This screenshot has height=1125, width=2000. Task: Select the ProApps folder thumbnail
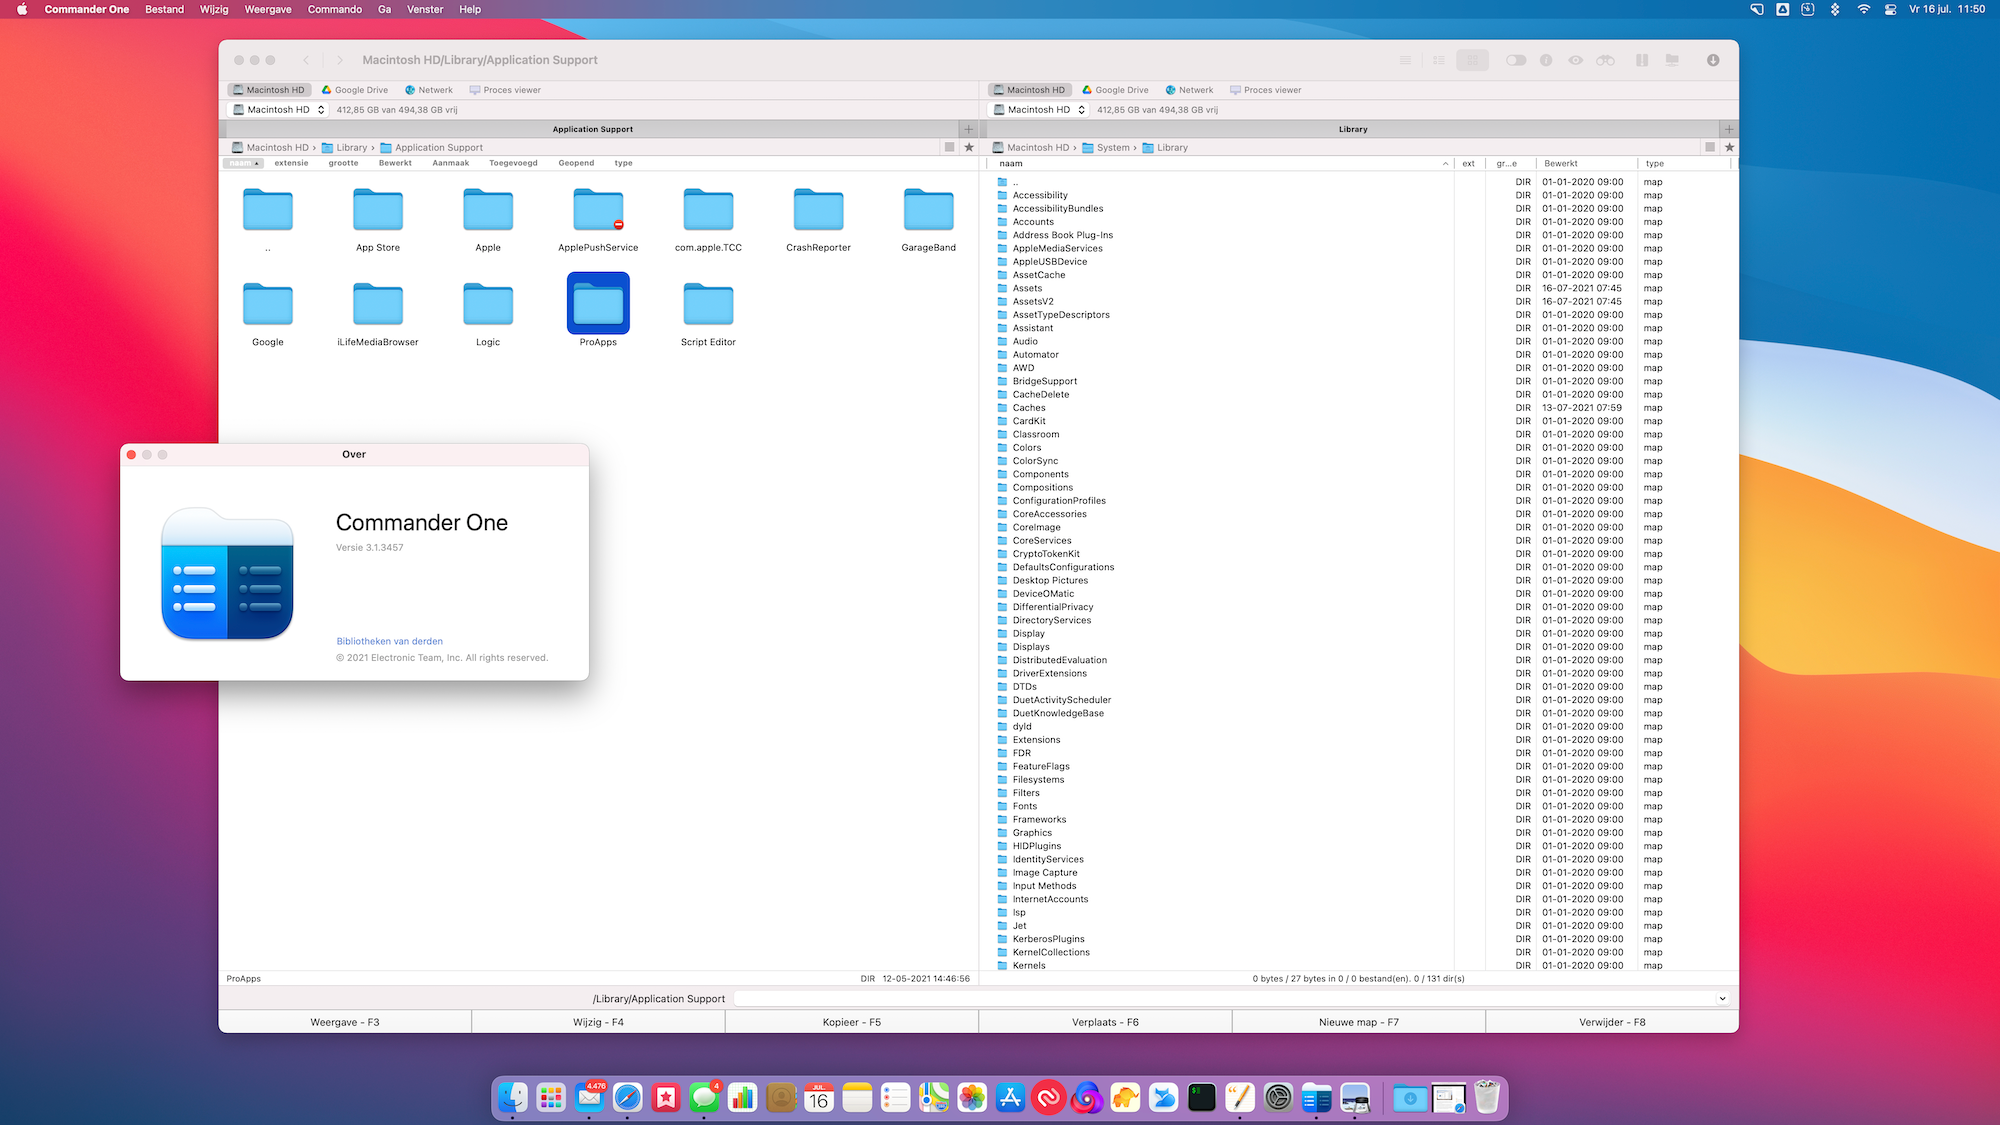coord(598,303)
